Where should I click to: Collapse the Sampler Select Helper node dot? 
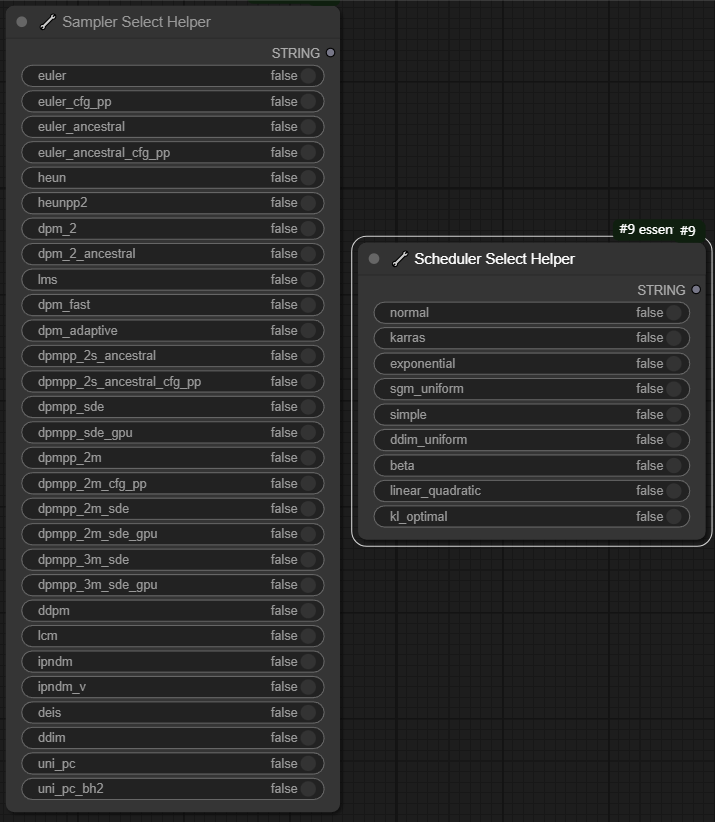[x=22, y=22]
